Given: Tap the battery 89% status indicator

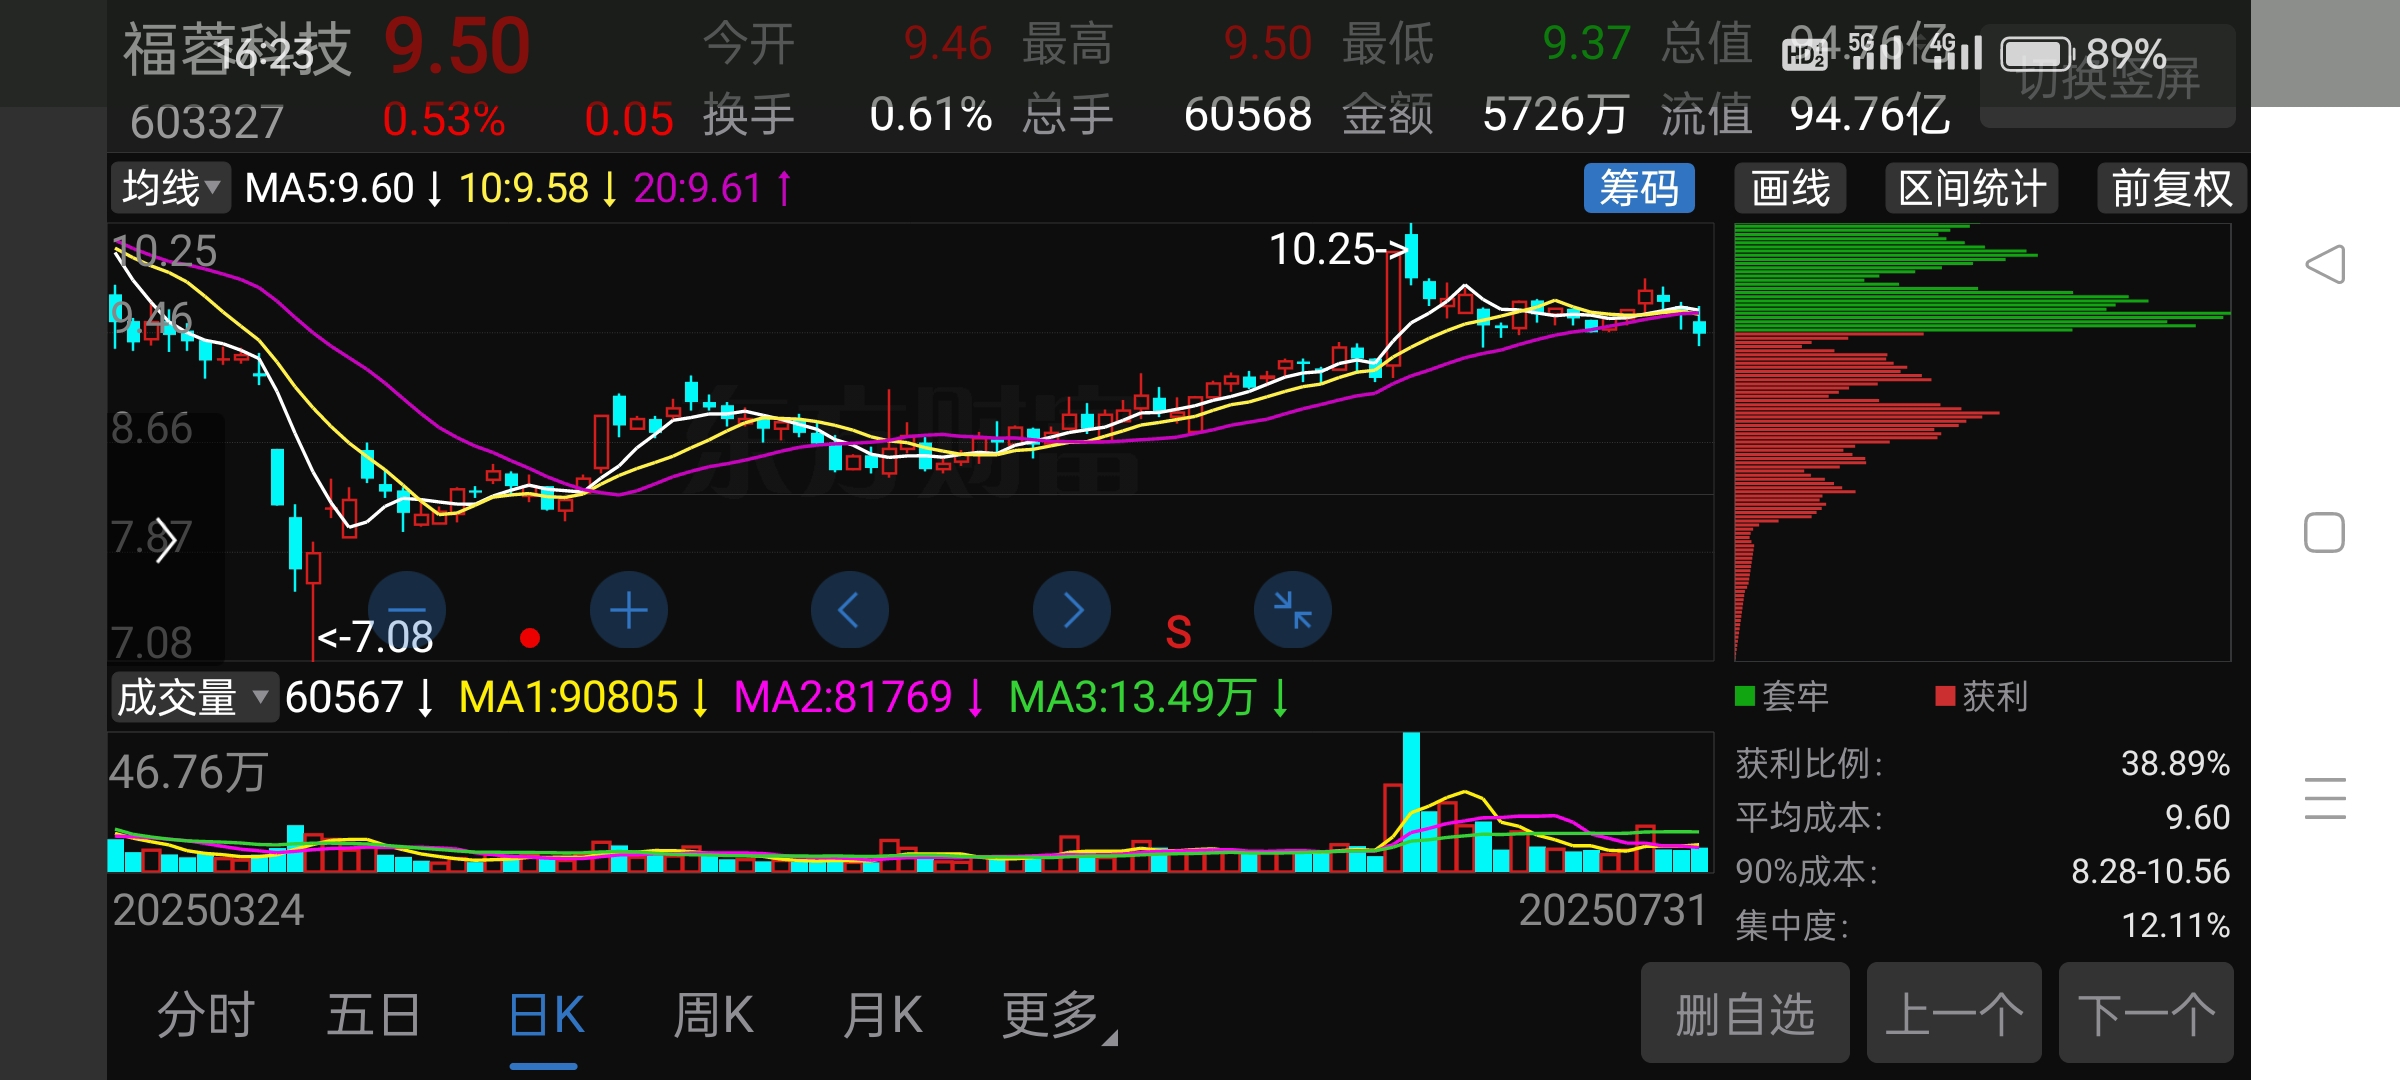Looking at the screenshot, I should coord(2083,54).
